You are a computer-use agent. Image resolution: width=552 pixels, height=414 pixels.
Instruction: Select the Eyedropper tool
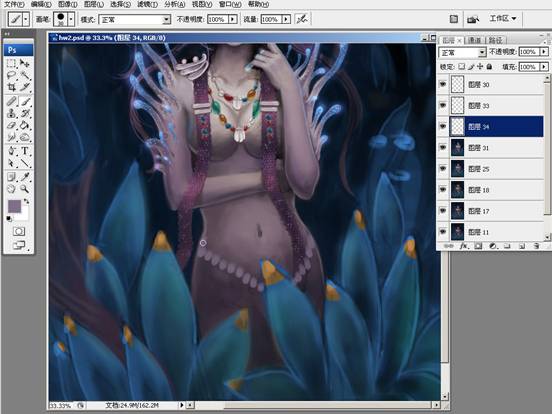point(24,177)
